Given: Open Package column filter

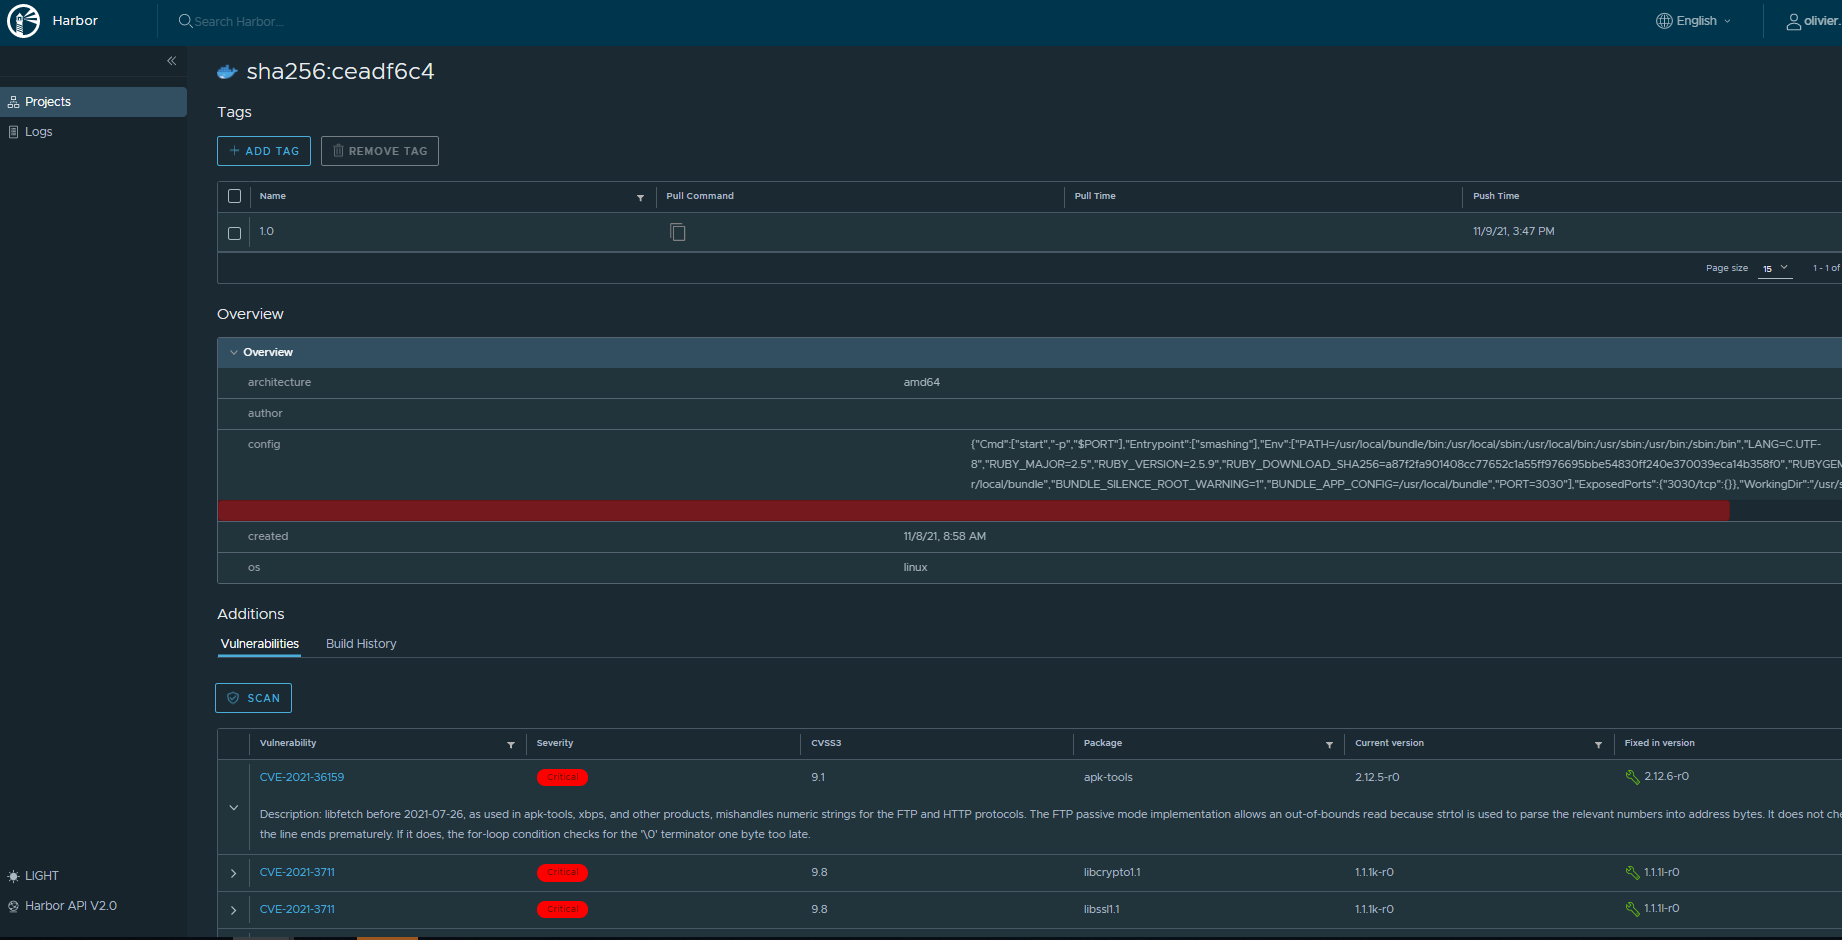Looking at the screenshot, I should pos(1329,745).
